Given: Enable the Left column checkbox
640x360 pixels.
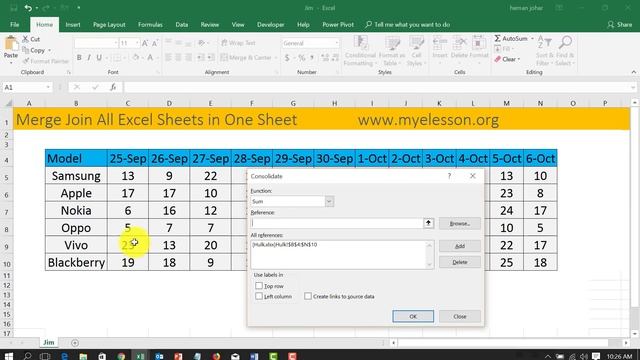Looking at the screenshot, I should (x=259, y=296).
